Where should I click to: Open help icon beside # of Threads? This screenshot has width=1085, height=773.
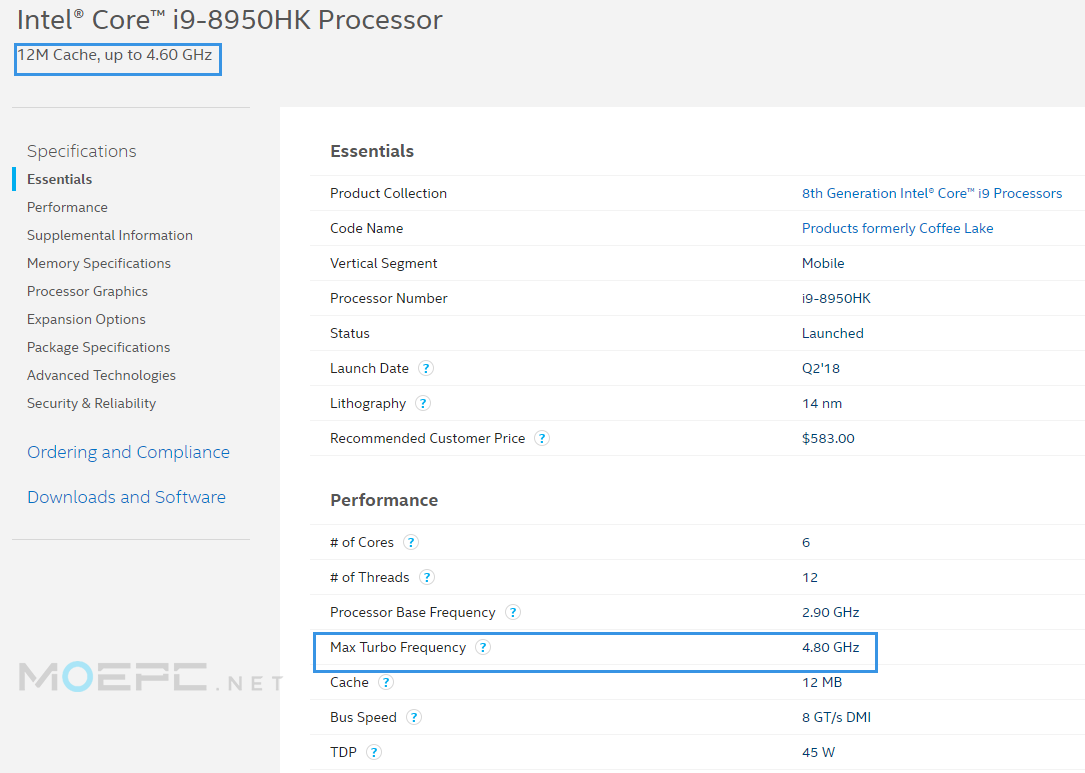(427, 577)
